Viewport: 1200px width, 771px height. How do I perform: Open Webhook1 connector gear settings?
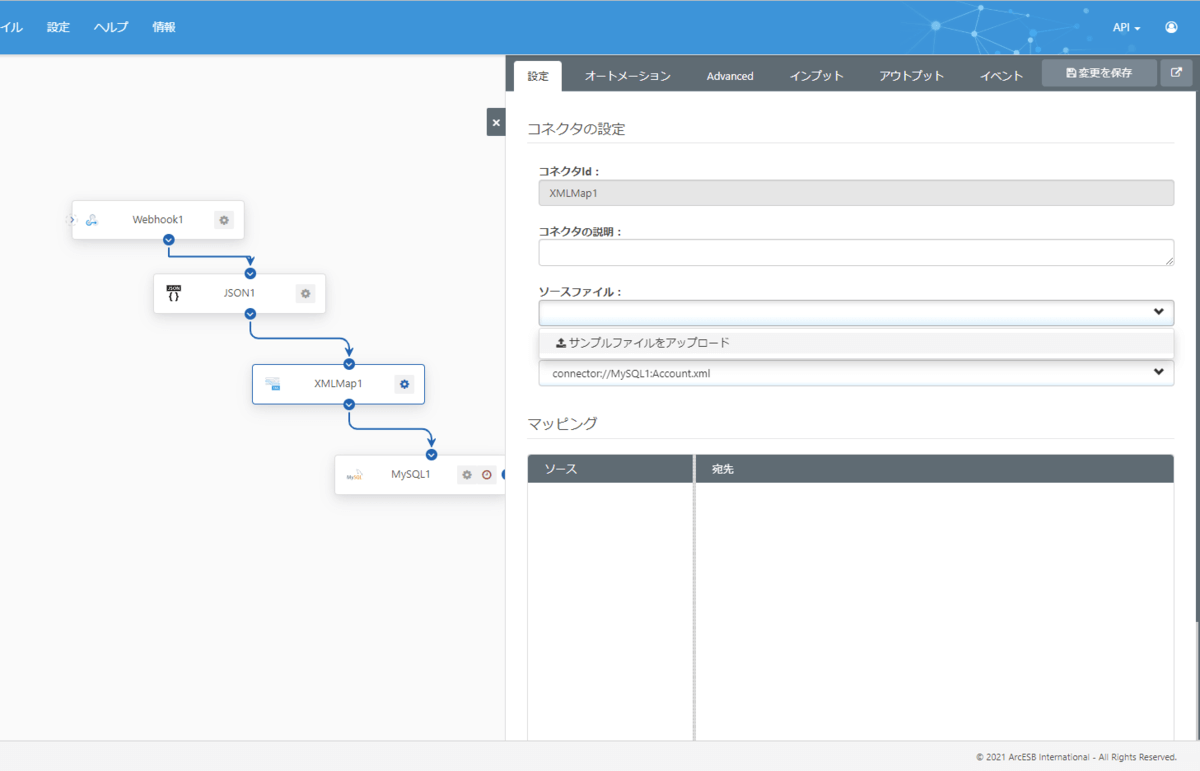click(224, 220)
